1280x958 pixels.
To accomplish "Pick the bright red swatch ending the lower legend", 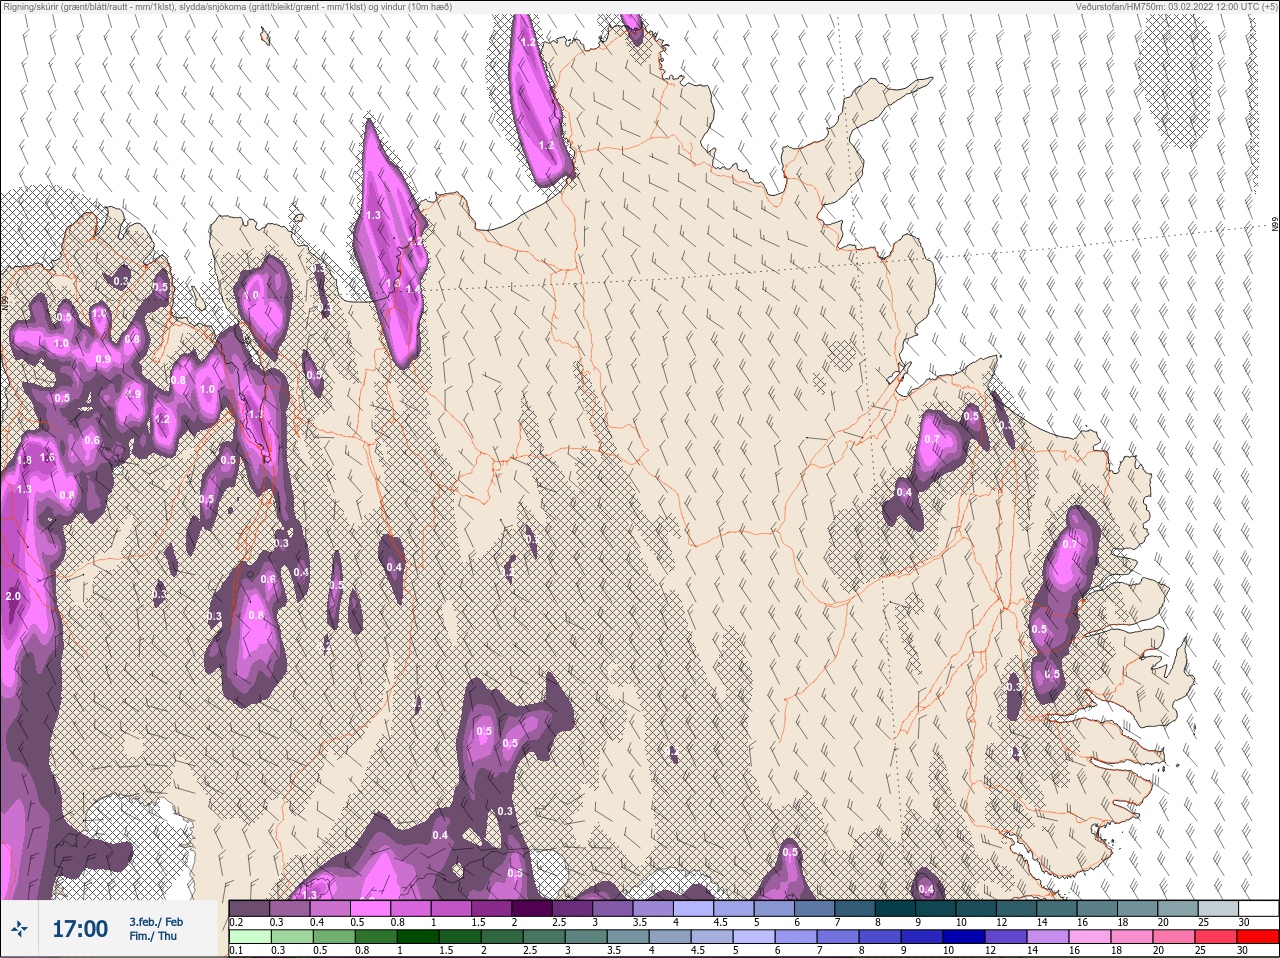I will (x=1258, y=938).
